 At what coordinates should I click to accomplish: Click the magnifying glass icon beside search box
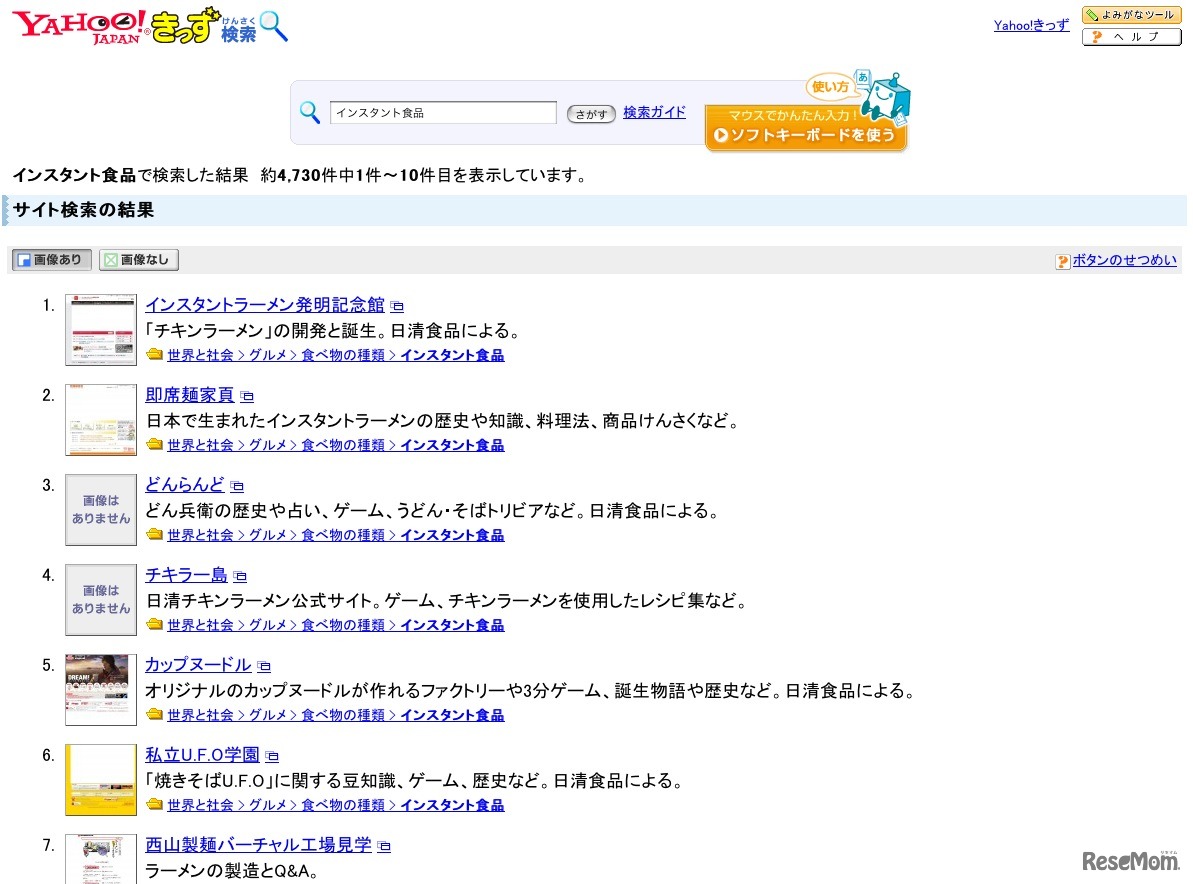click(x=310, y=113)
